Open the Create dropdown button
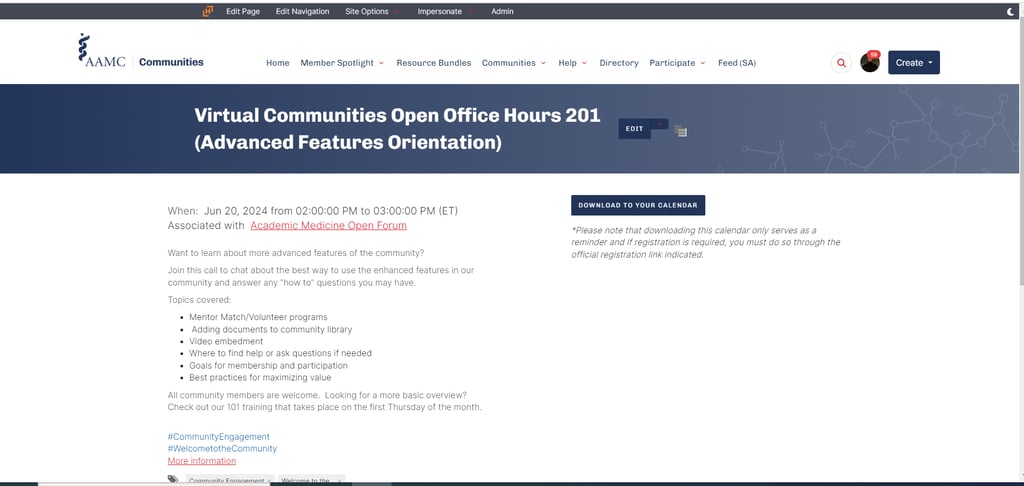The width and height of the screenshot is (1024, 486). coord(914,63)
